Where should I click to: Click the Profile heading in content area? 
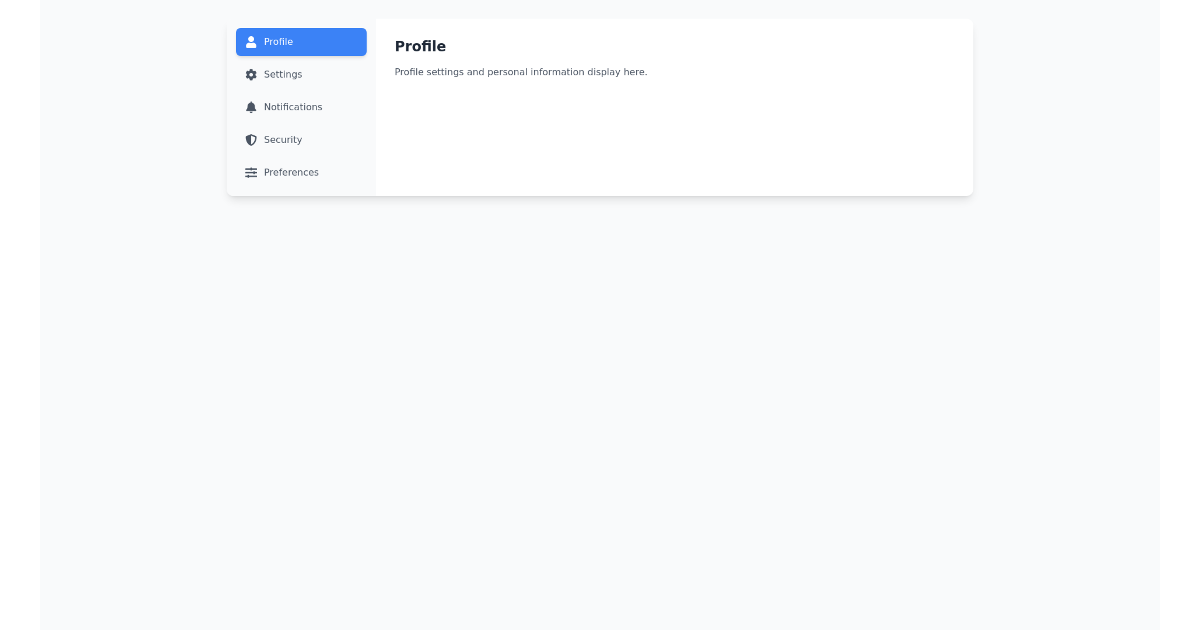(421, 46)
